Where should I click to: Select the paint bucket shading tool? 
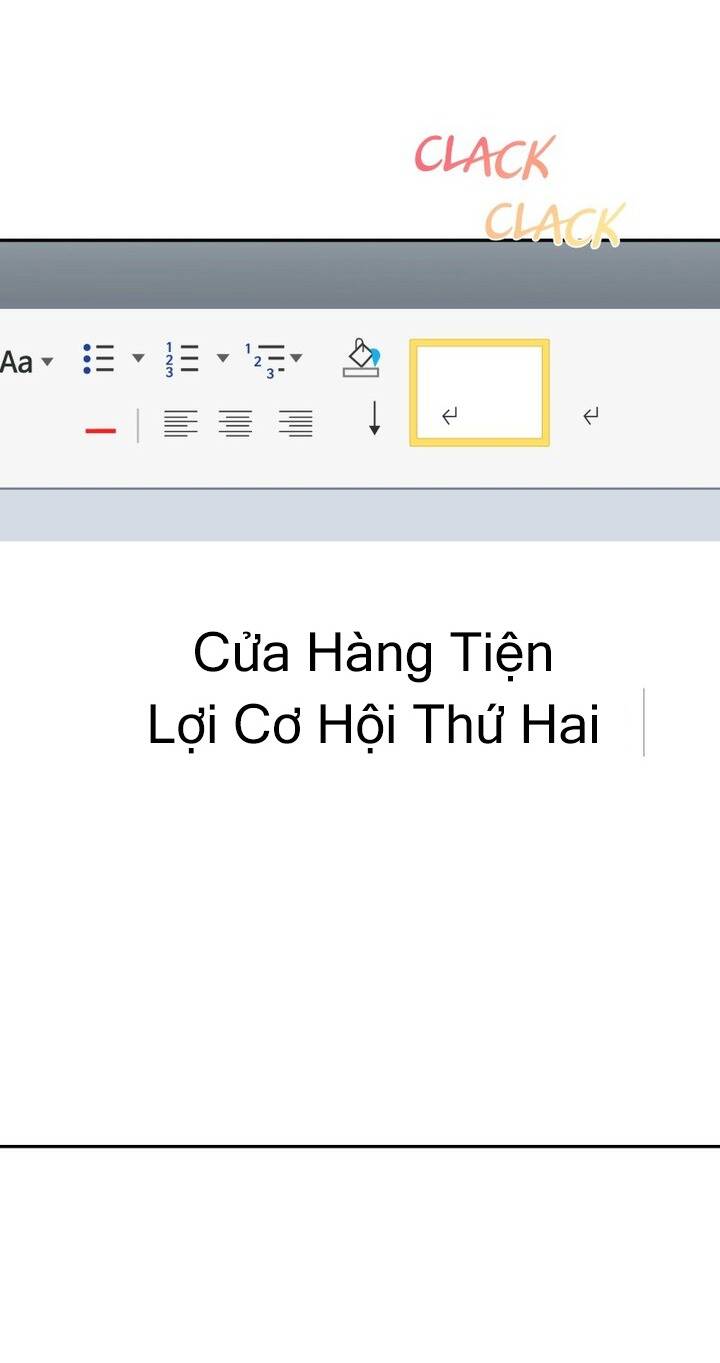361,358
